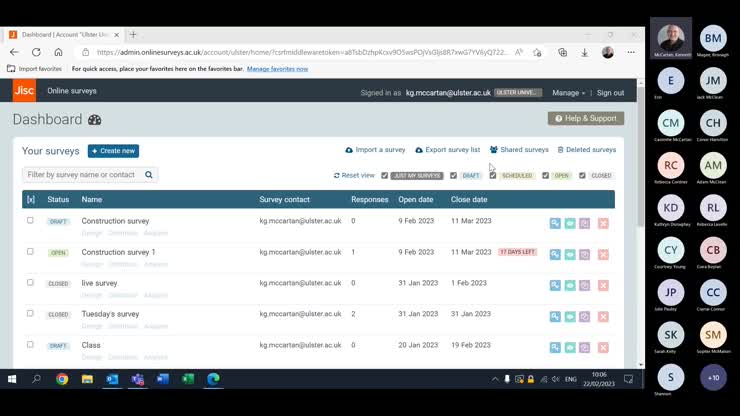Open Shared surveys
The image size is (740, 416).
(519, 150)
